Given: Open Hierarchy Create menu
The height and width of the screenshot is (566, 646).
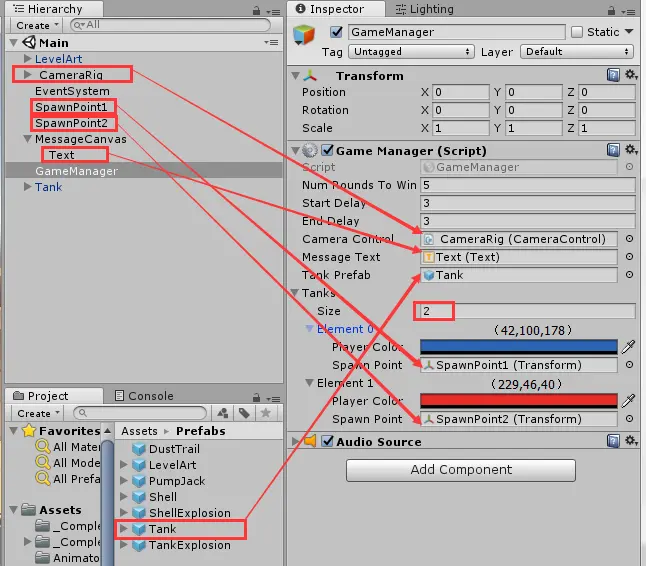Looking at the screenshot, I should [37, 26].
